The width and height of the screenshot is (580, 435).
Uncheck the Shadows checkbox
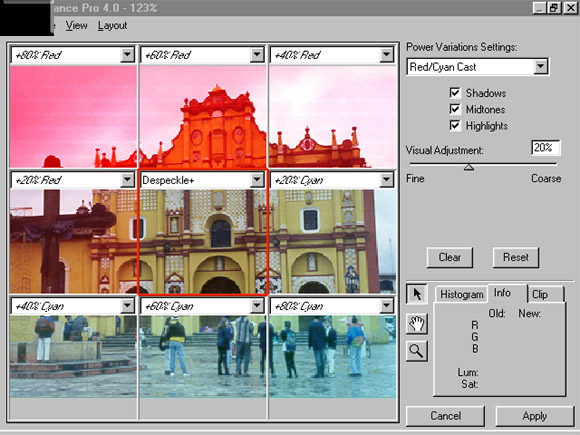click(x=455, y=92)
